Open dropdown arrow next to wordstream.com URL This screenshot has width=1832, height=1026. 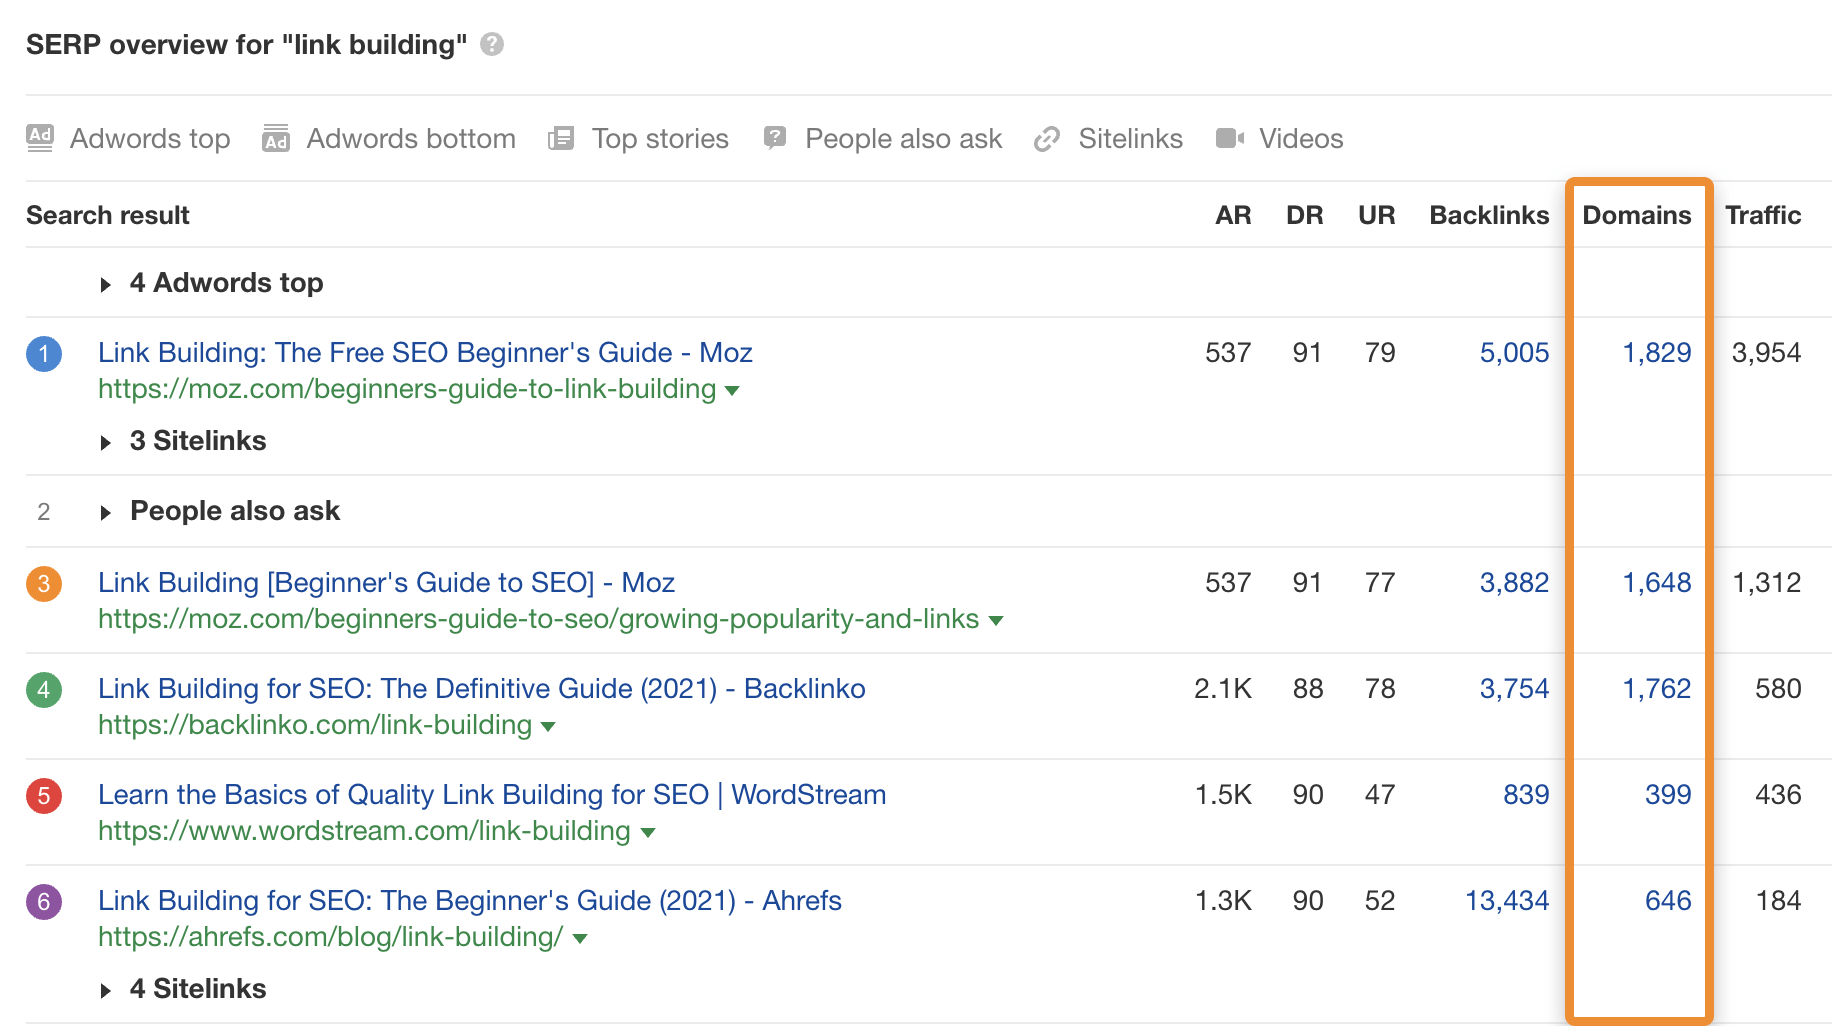pos(648,833)
